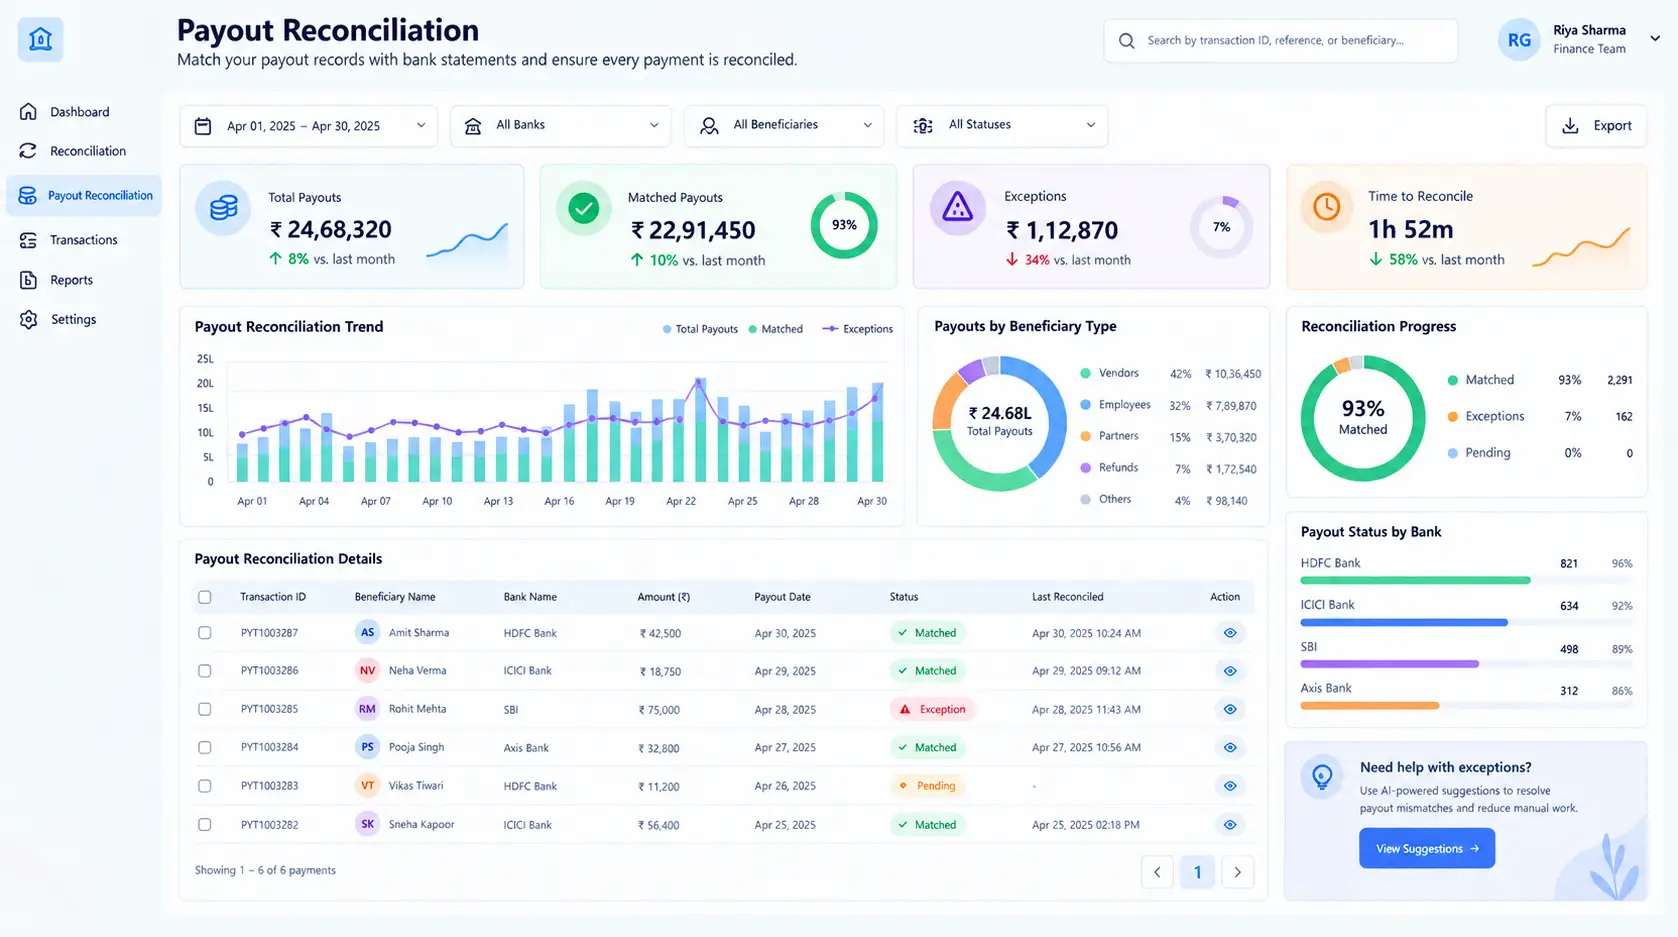This screenshot has height=937, width=1678.
Task: Click View Suggestions button
Action: (1427, 848)
